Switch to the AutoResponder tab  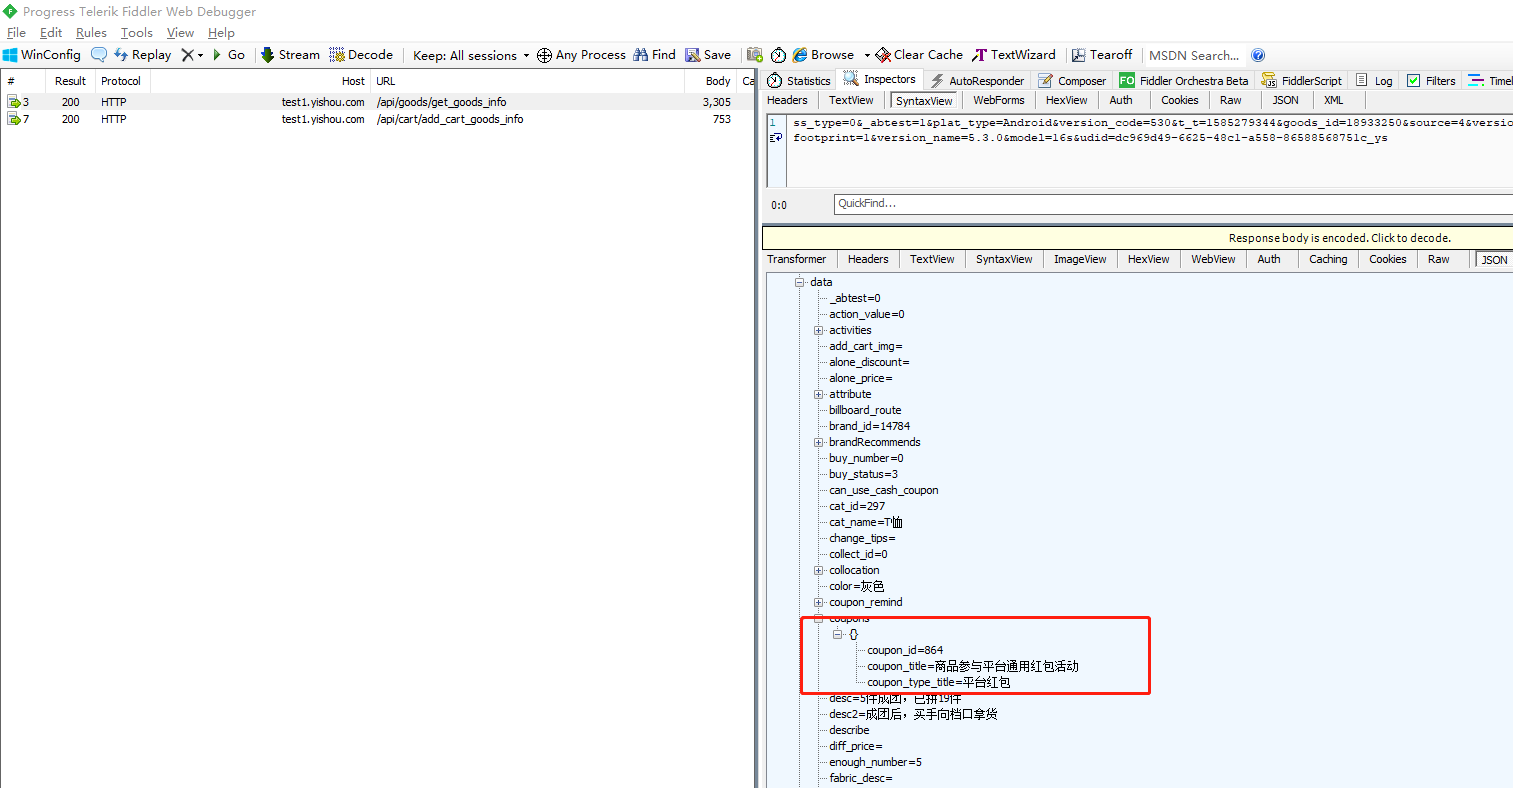[977, 81]
